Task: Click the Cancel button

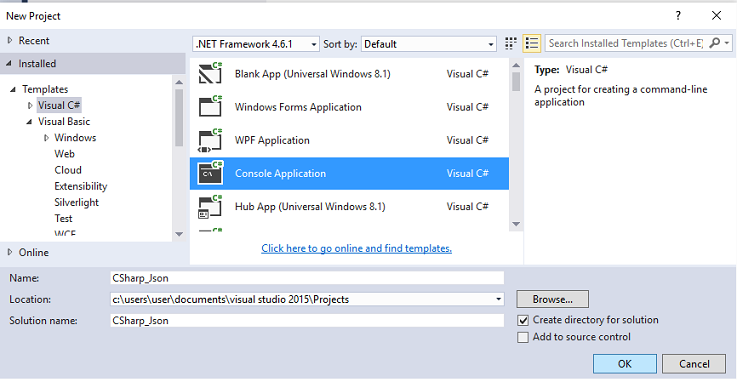Action: (694, 364)
